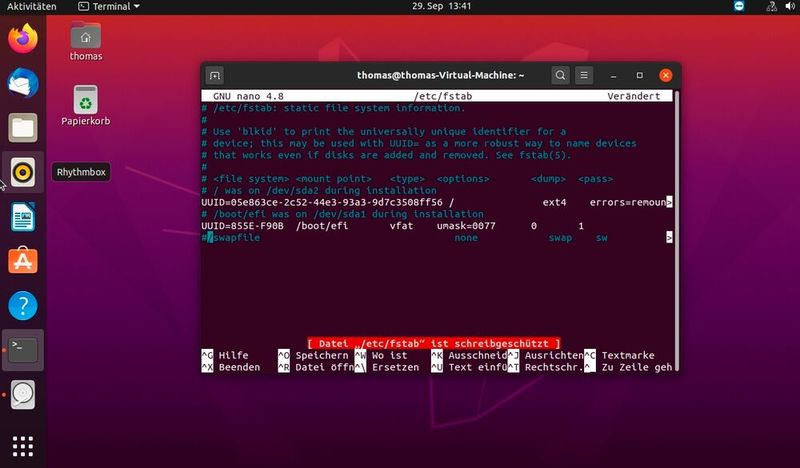Screen dimensions: 800x468
Task: Click the ^W Wo ist shortcut
Action: point(381,356)
